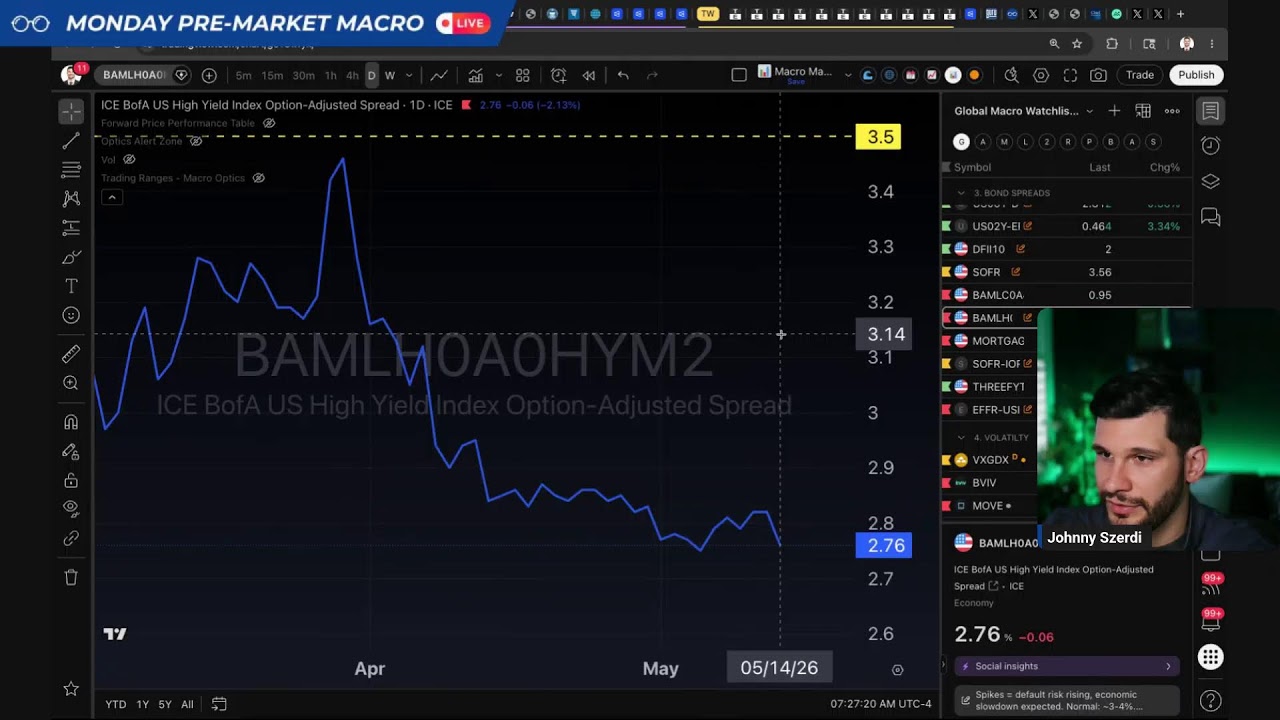Open quick search icon in top toolbar
This screenshot has width=1280, height=720.
point(1012,75)
